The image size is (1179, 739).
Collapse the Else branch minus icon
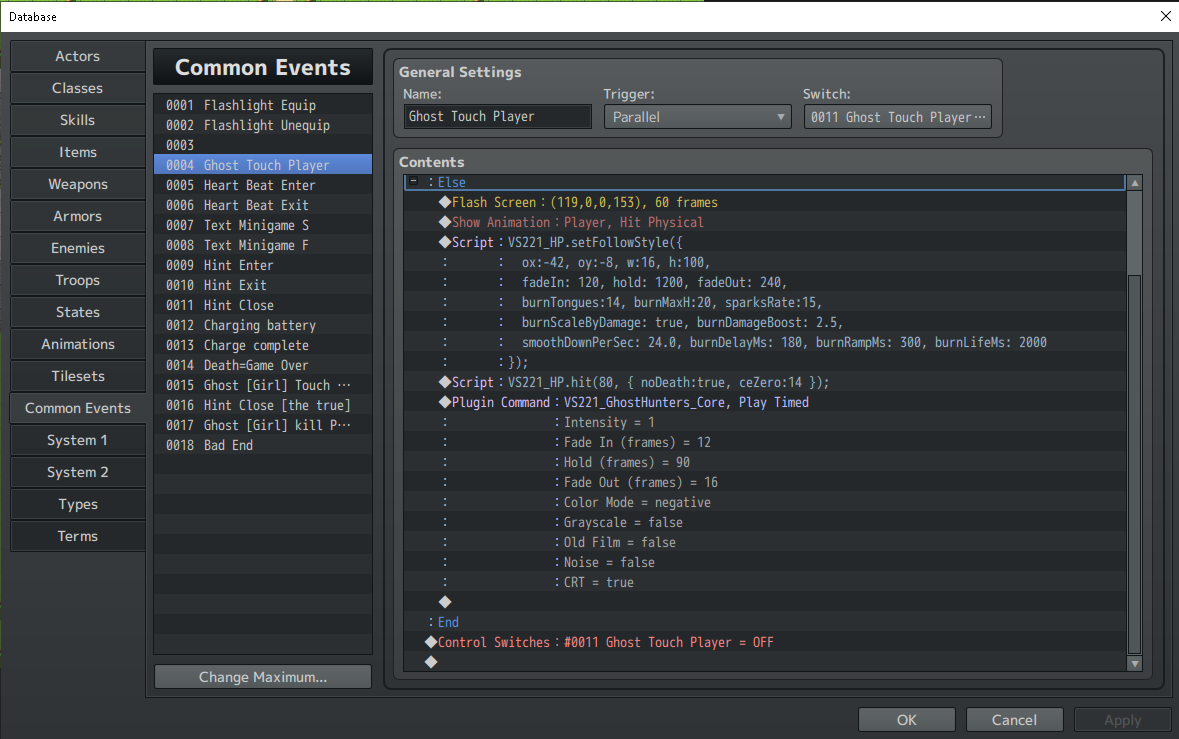(x=412, y=182)
